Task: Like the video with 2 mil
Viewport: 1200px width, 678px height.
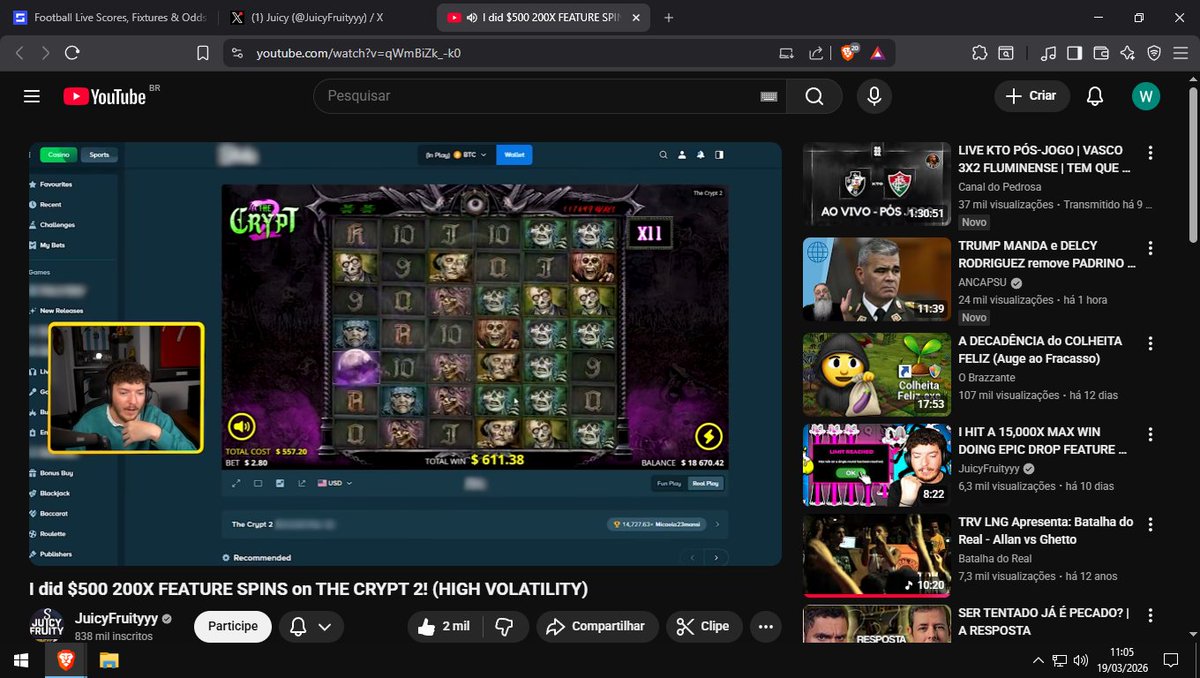Action: point(445,627)
